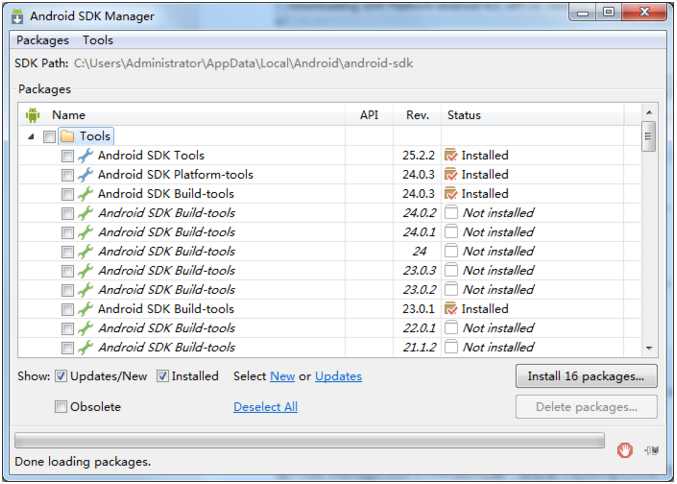Click the Rev. column header

click(x=417, y=115)
